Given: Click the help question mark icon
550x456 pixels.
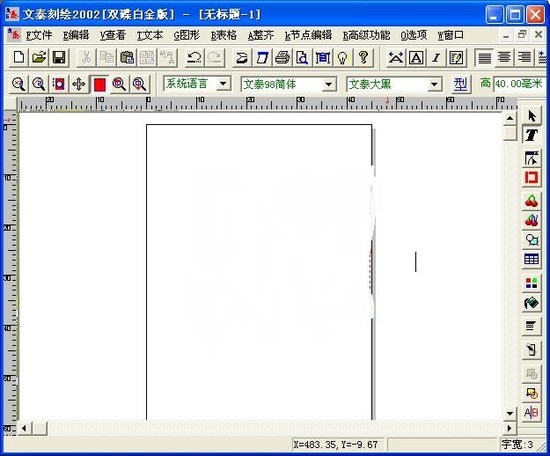Looking at the screenshot, I should (363, 58).
